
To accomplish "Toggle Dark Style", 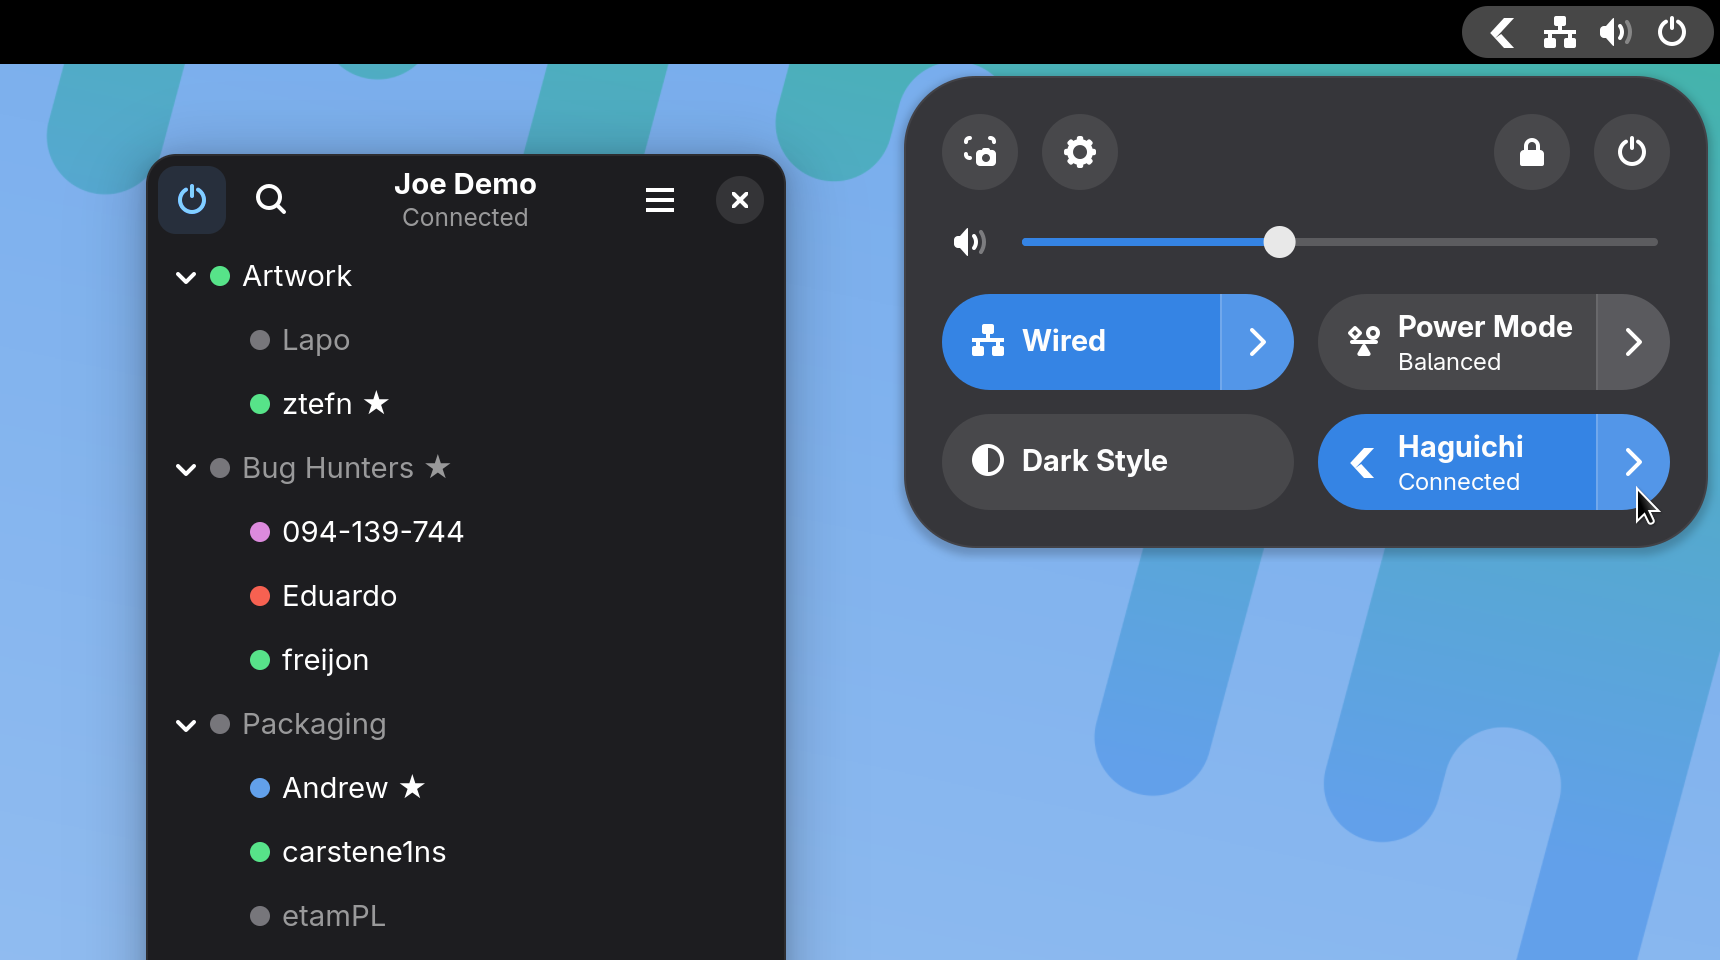I will pyautogui.click(x=1118, y=462).
